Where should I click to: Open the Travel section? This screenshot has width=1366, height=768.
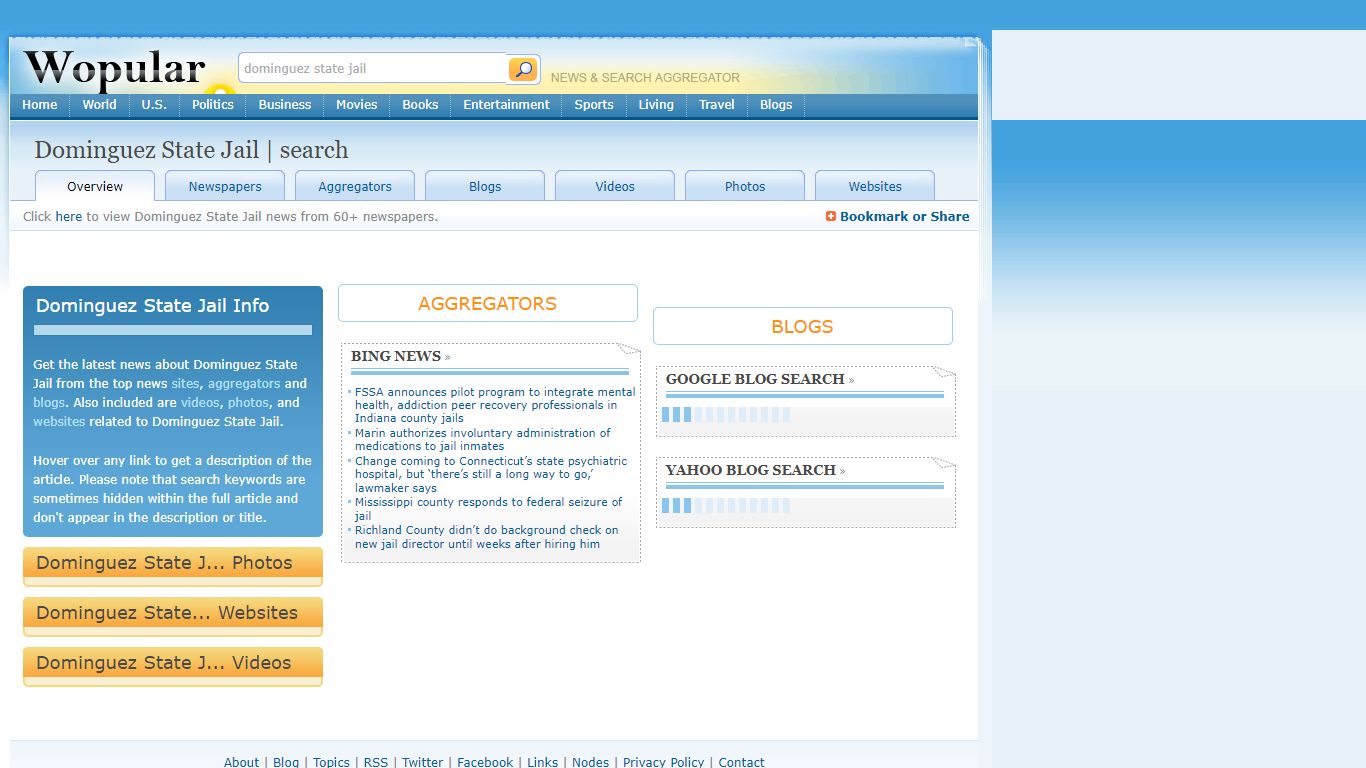(x=717, y=105)
